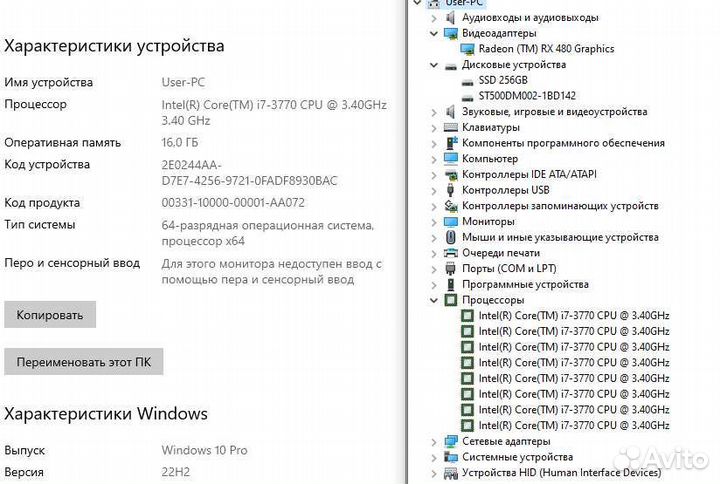Select the first i7-3770 processor entry
The height and width of the screenshot is (484, 720).
tap(574, 315)
